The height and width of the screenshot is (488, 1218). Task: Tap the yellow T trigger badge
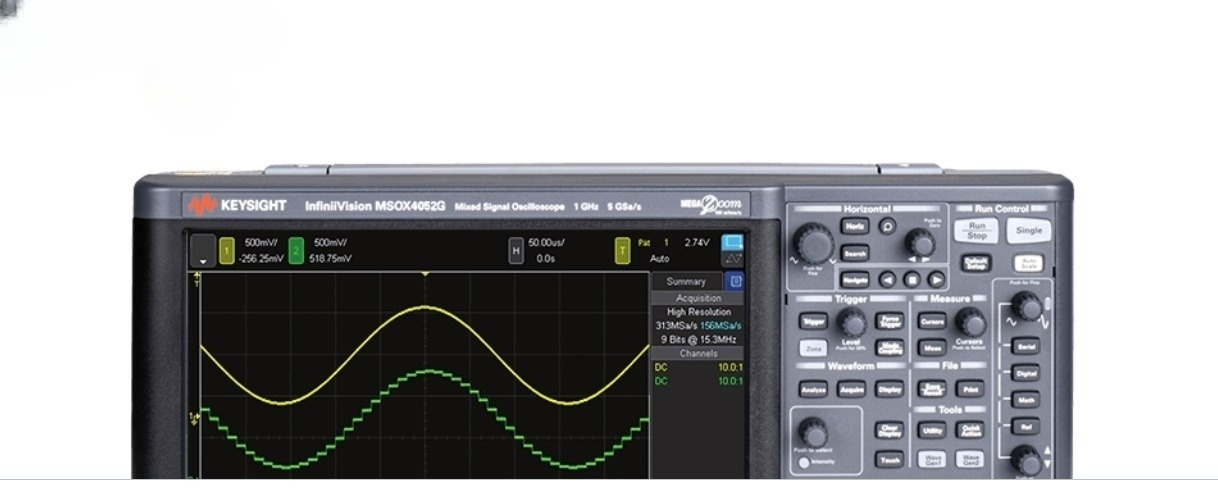point(622,250)
